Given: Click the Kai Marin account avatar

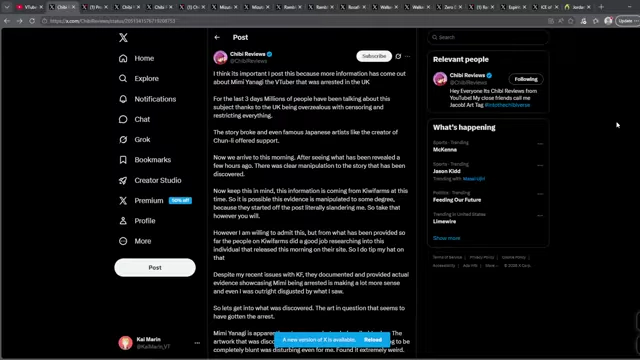Looking at the screenshot, I should click(x=125, y=343).
